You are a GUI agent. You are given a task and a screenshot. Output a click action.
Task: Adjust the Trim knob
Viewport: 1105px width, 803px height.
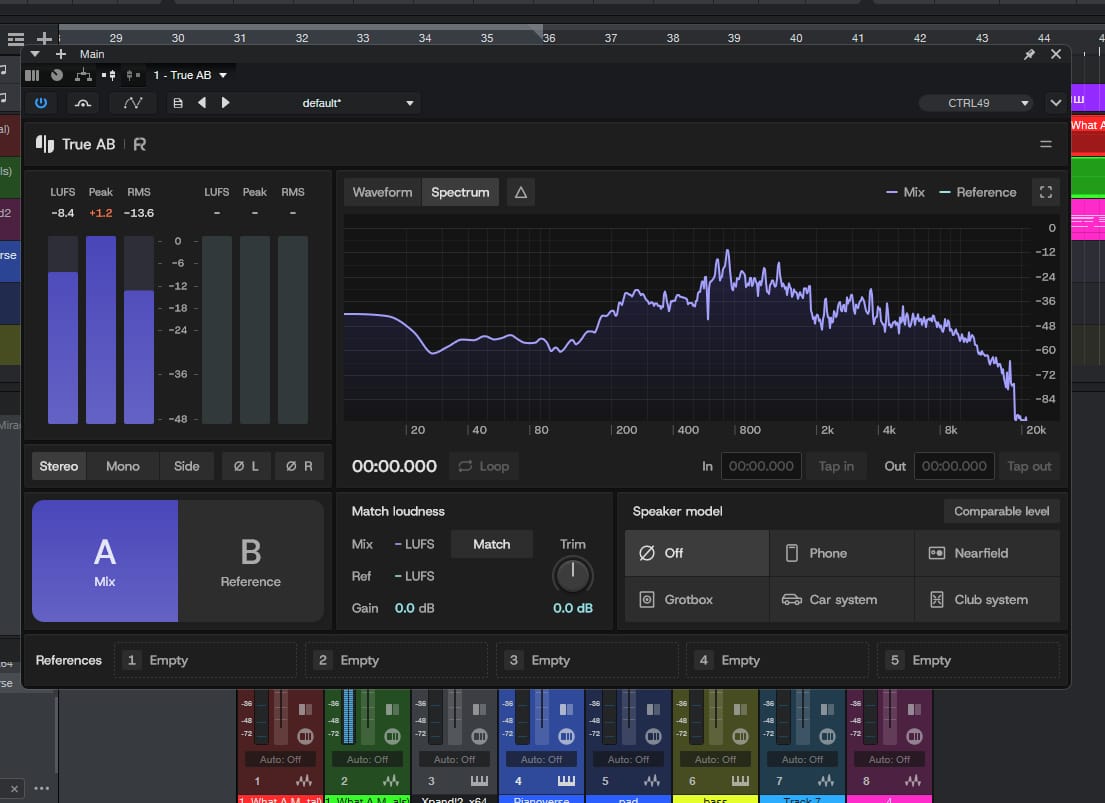pos(572,575)
